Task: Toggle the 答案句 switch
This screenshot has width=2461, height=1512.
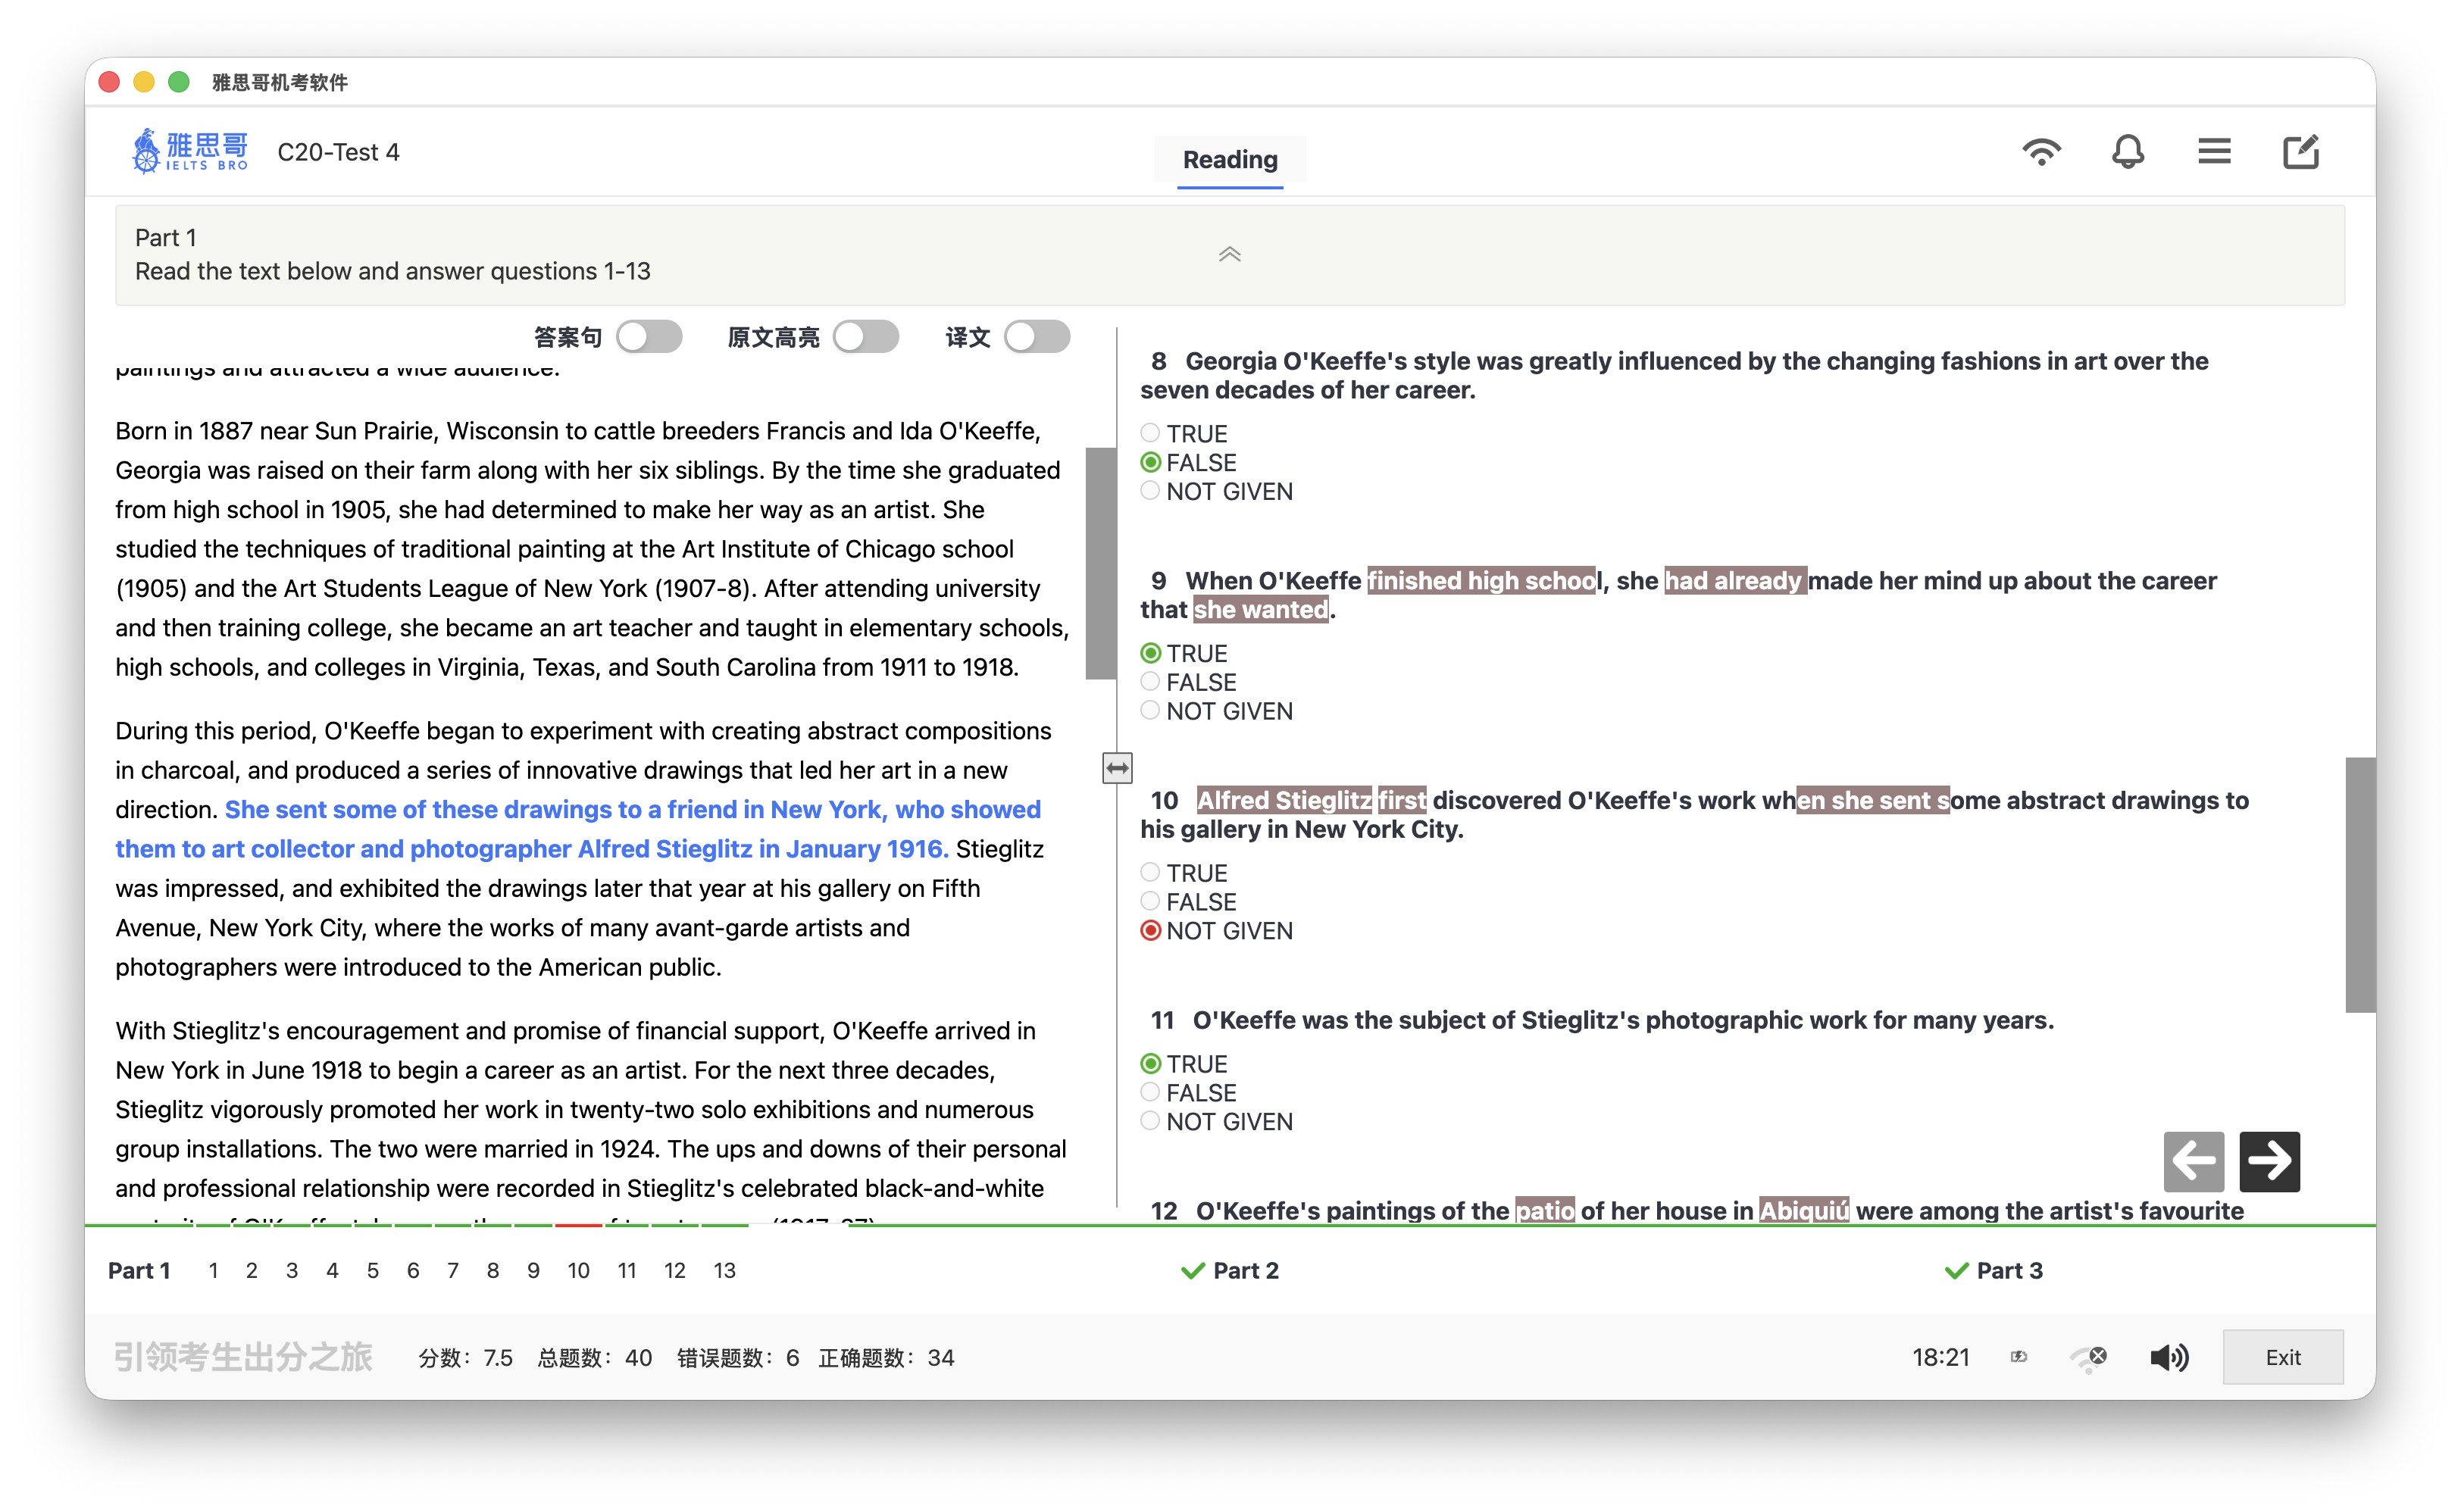Action: 649,337
